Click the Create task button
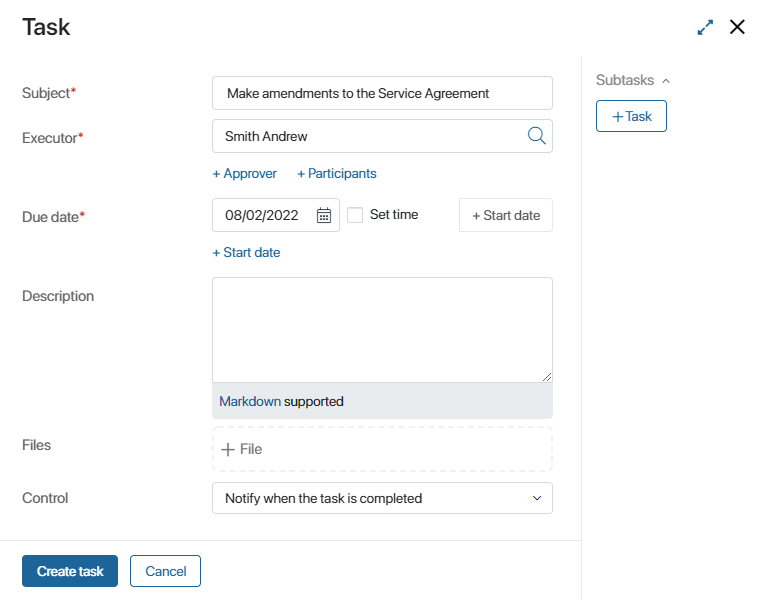The height and width of the screenshot is (600, 765). click(70, 571)
